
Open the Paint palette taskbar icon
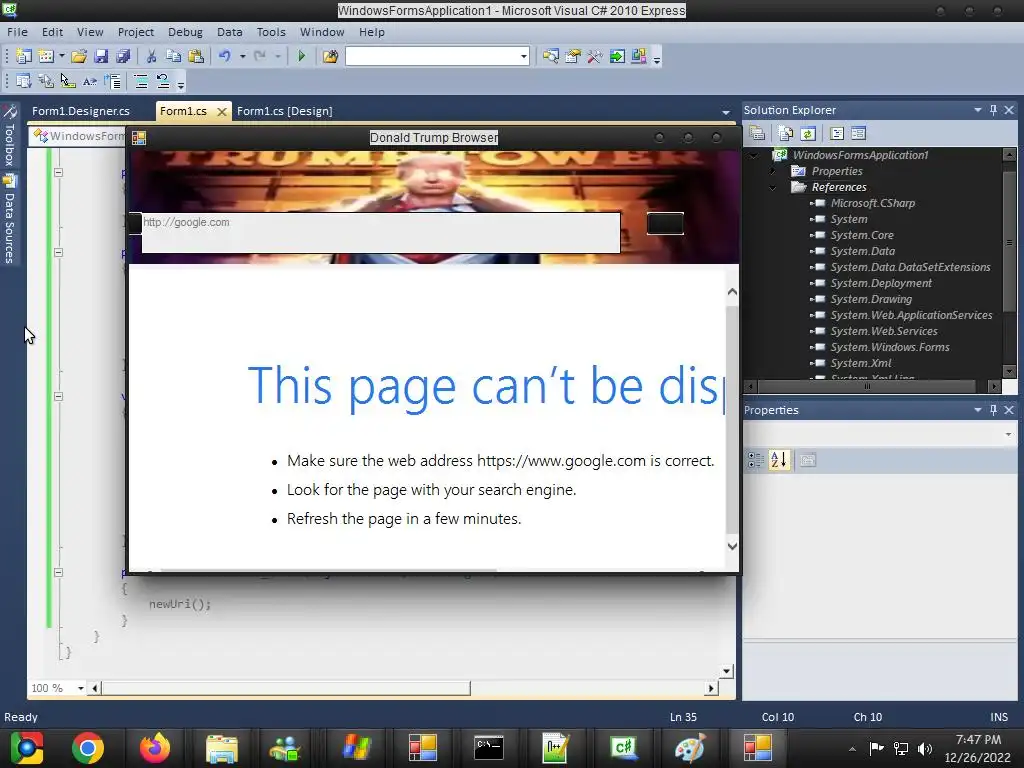click(690, 748)
